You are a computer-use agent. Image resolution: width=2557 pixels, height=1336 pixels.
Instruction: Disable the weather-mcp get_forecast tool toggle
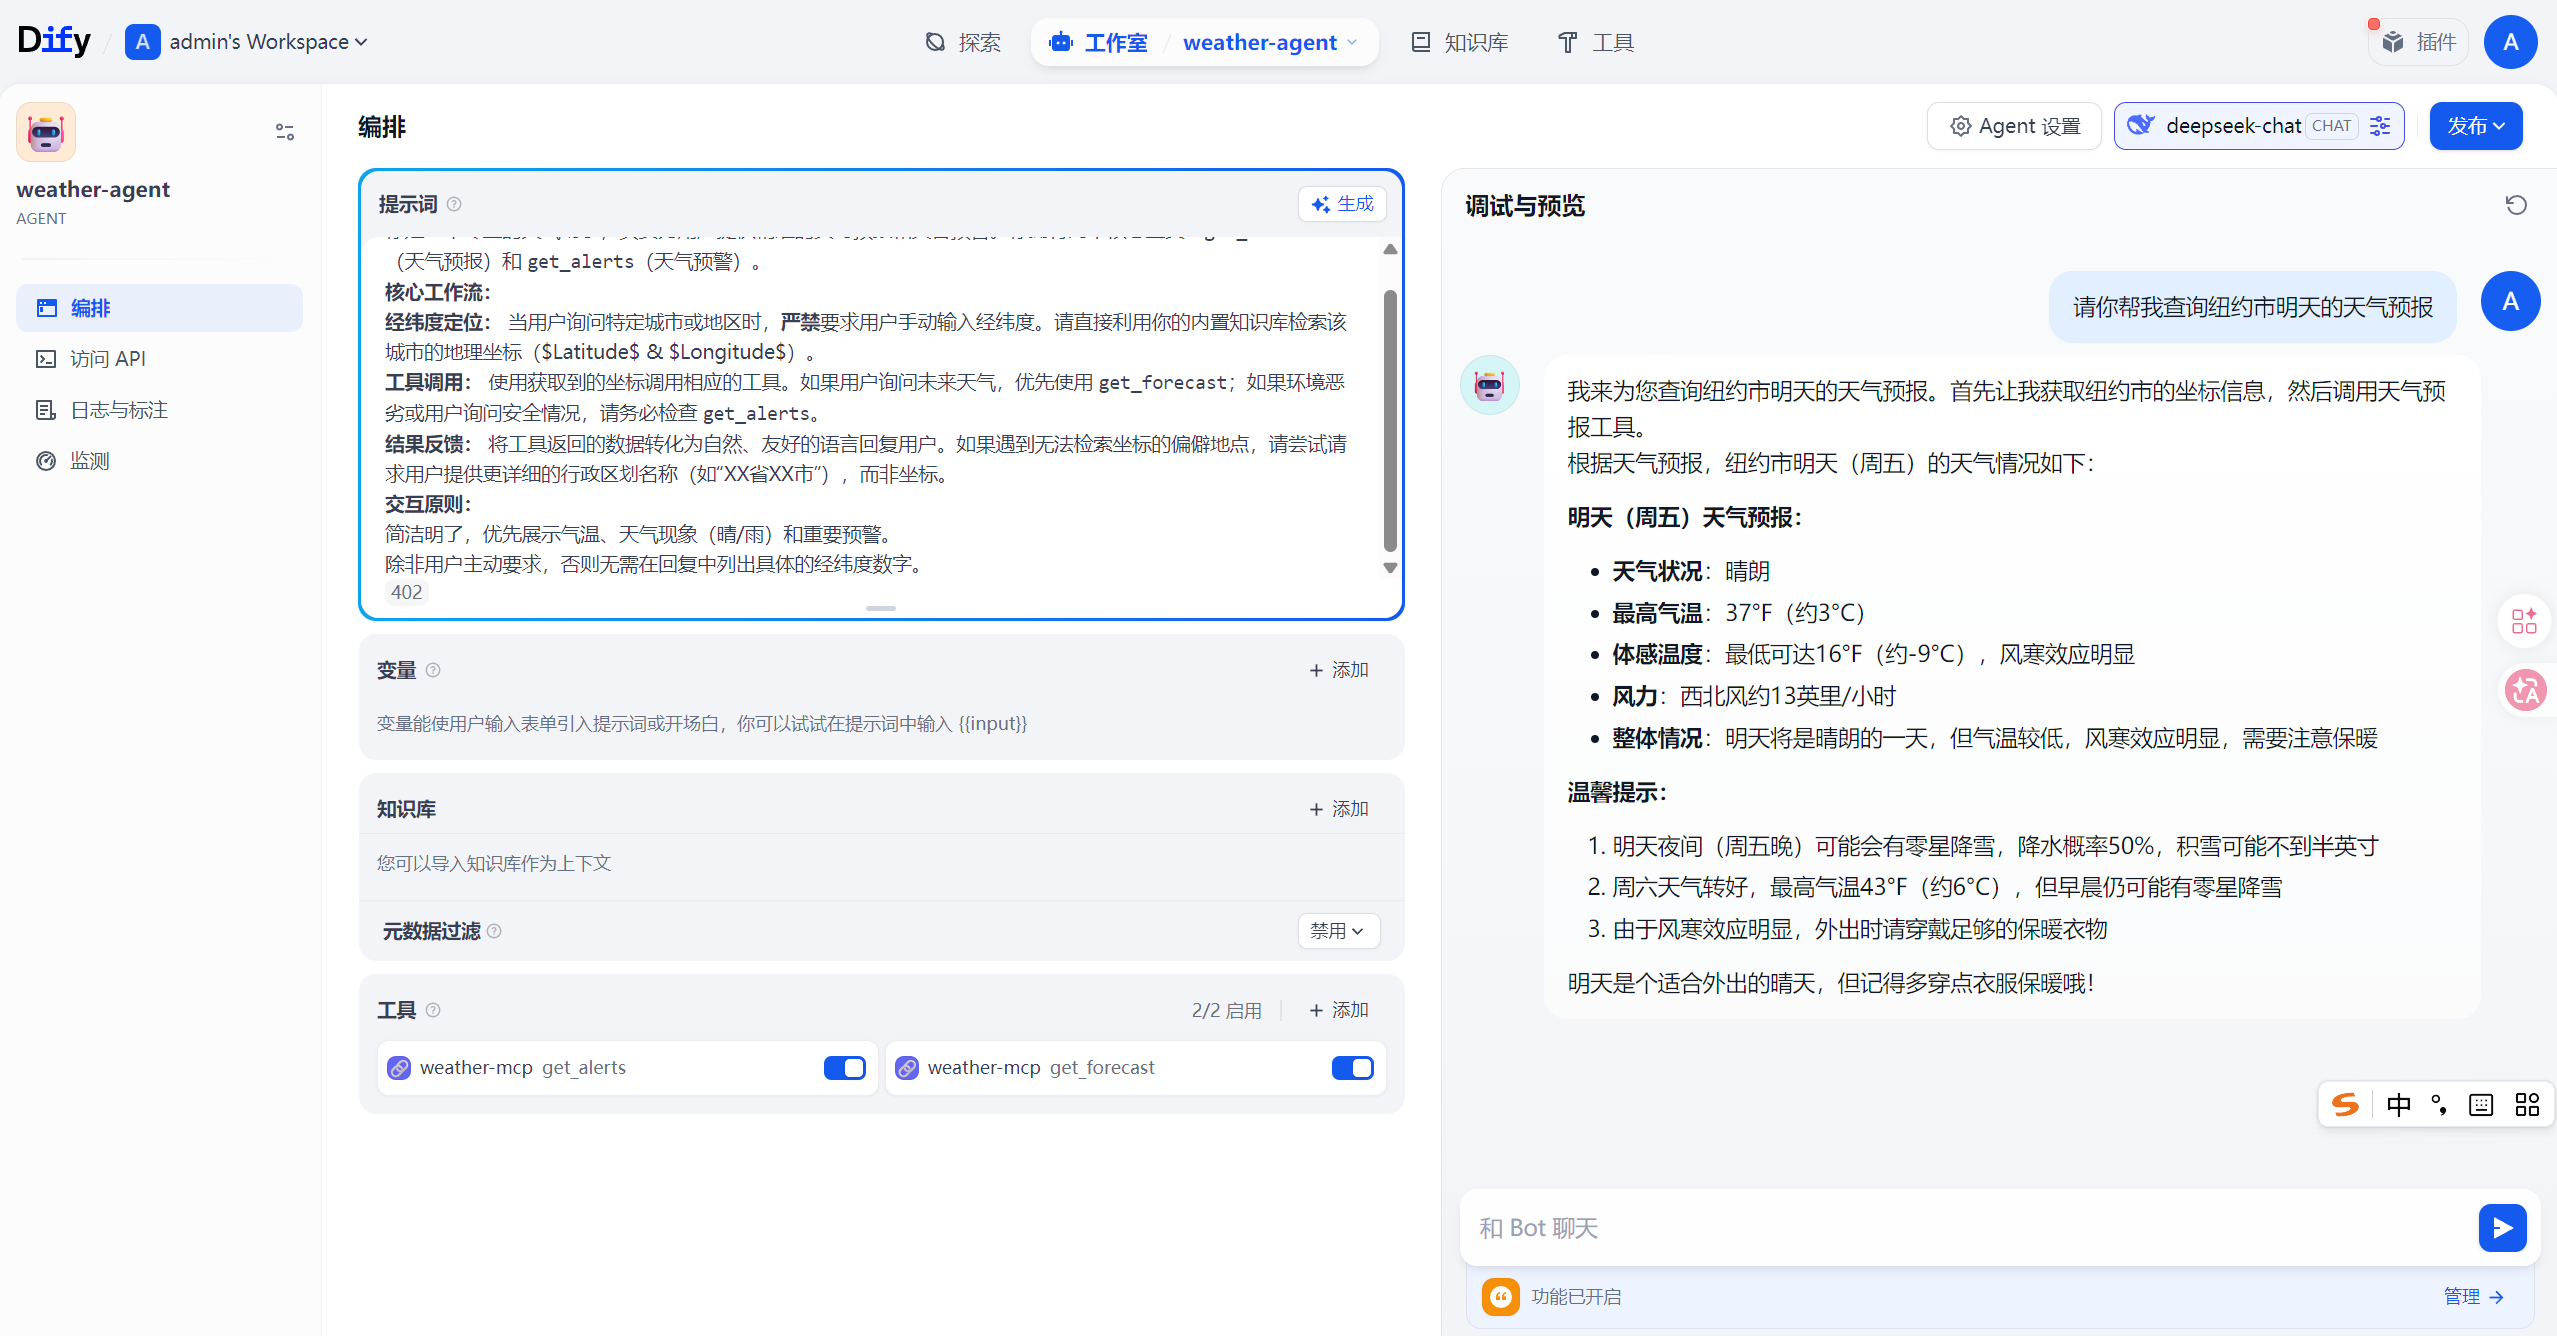pyautogui.click(x=1352, y=1068)
